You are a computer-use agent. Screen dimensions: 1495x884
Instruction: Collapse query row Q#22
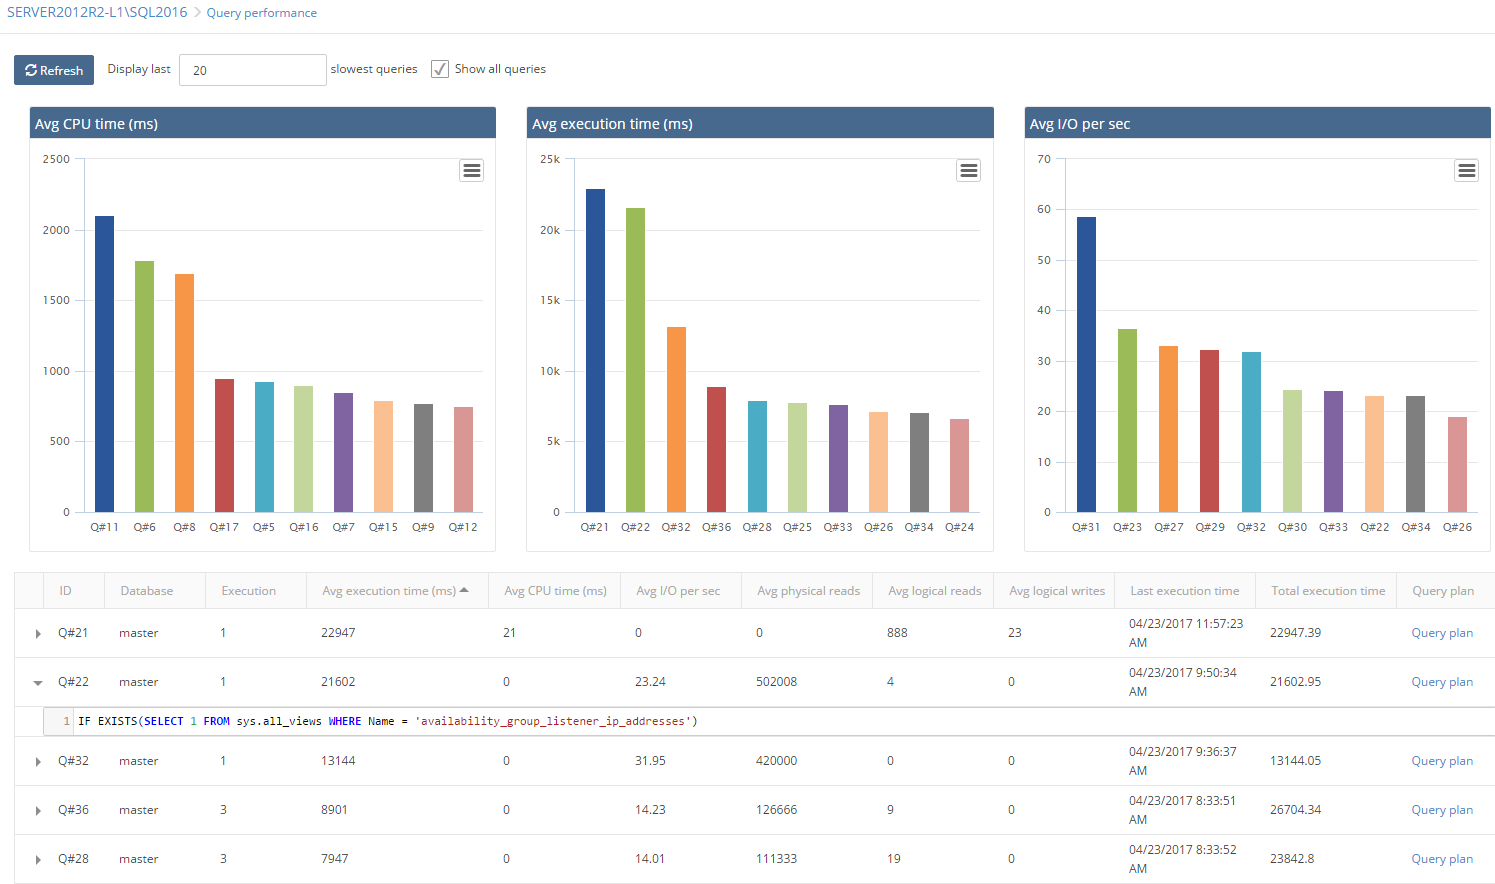[x=38, y=681]
